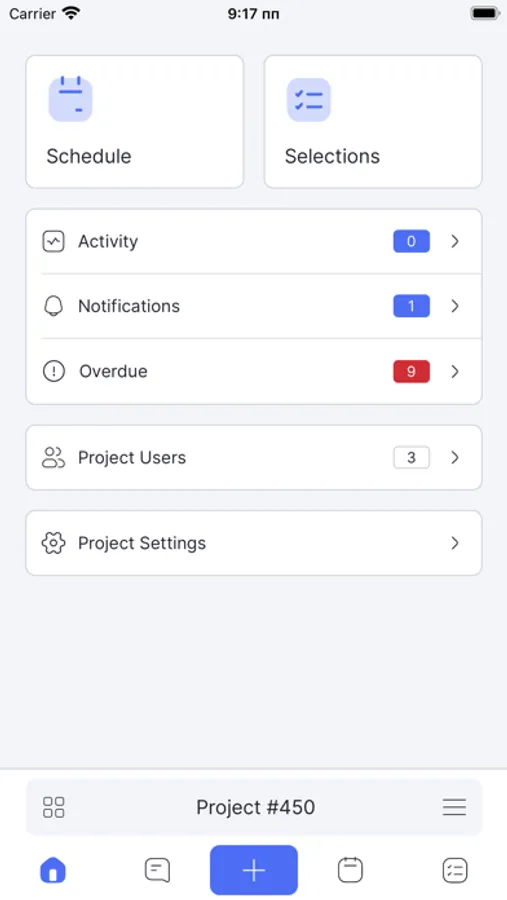This screenshot has width=507, height=900.
Task: Switch to the checklist tab in the bottom bar
Action: coord(455,870)
